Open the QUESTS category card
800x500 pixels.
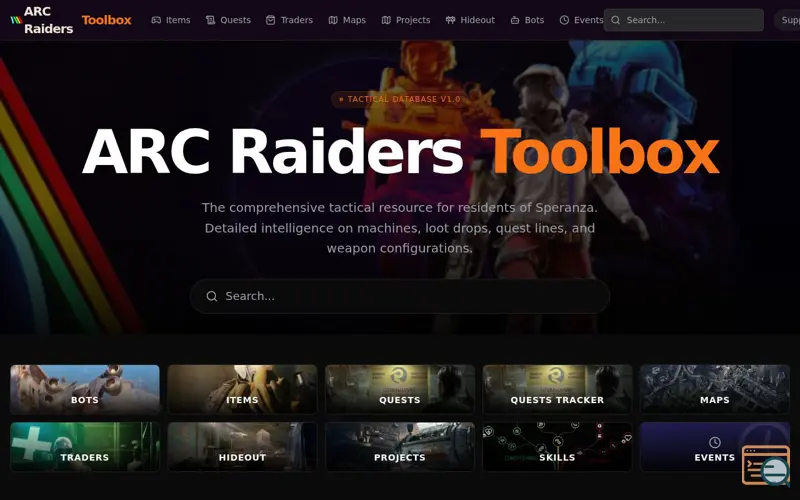point(400,389)
